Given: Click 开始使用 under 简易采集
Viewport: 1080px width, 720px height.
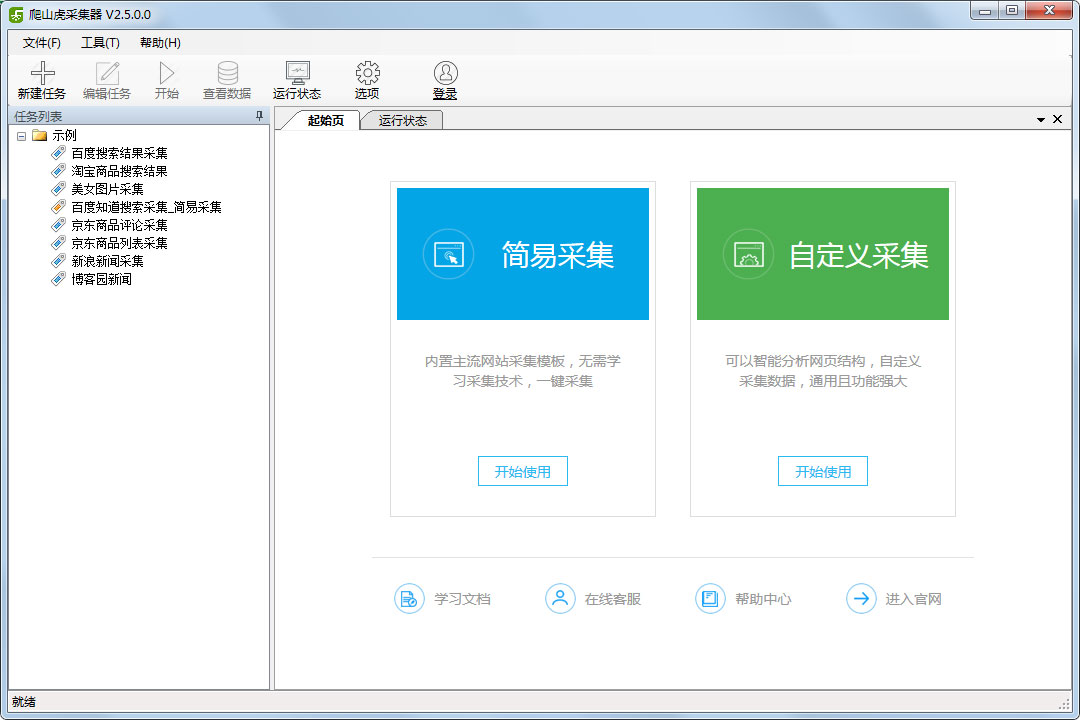Looking at the screenshot, I should point(523,472).
